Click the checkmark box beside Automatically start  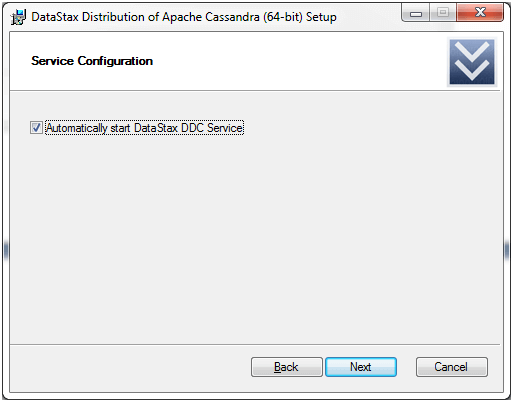(x=36, y=128)
